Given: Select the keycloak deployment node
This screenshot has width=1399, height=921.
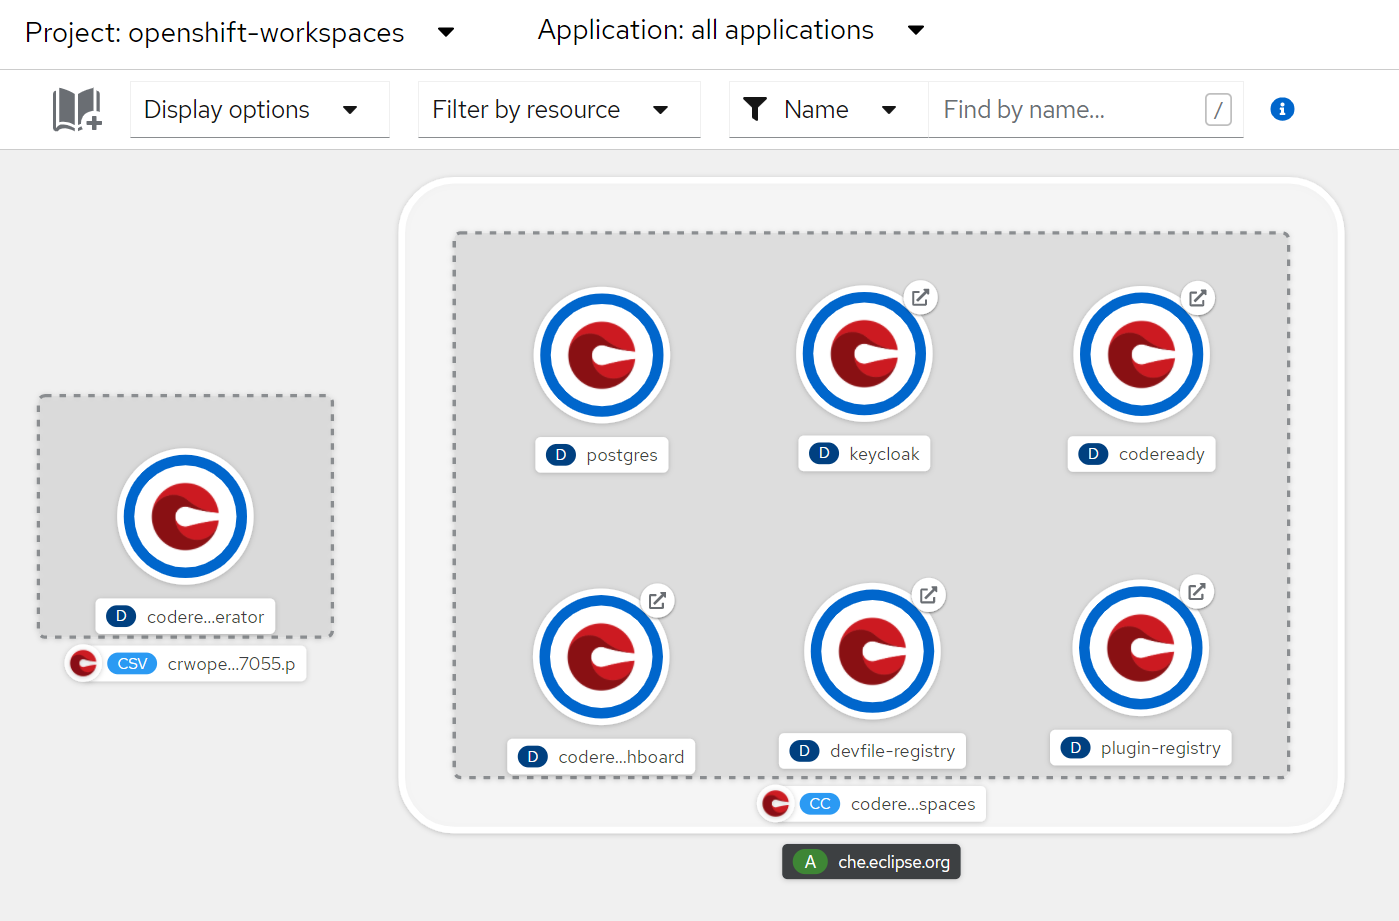Looking at the screenshot, I should (864, 354).
